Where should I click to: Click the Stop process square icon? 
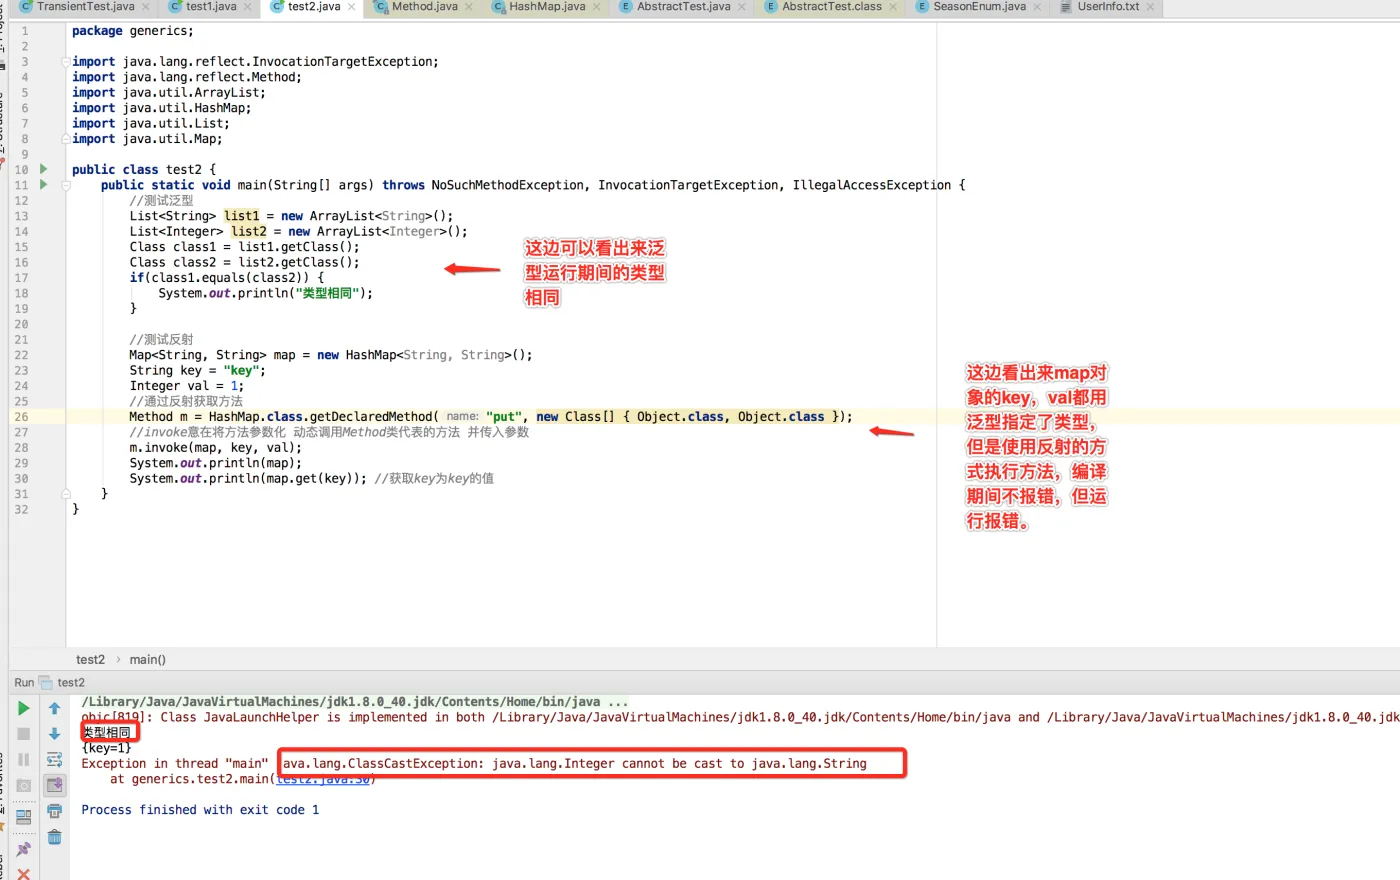pos(23,734)
